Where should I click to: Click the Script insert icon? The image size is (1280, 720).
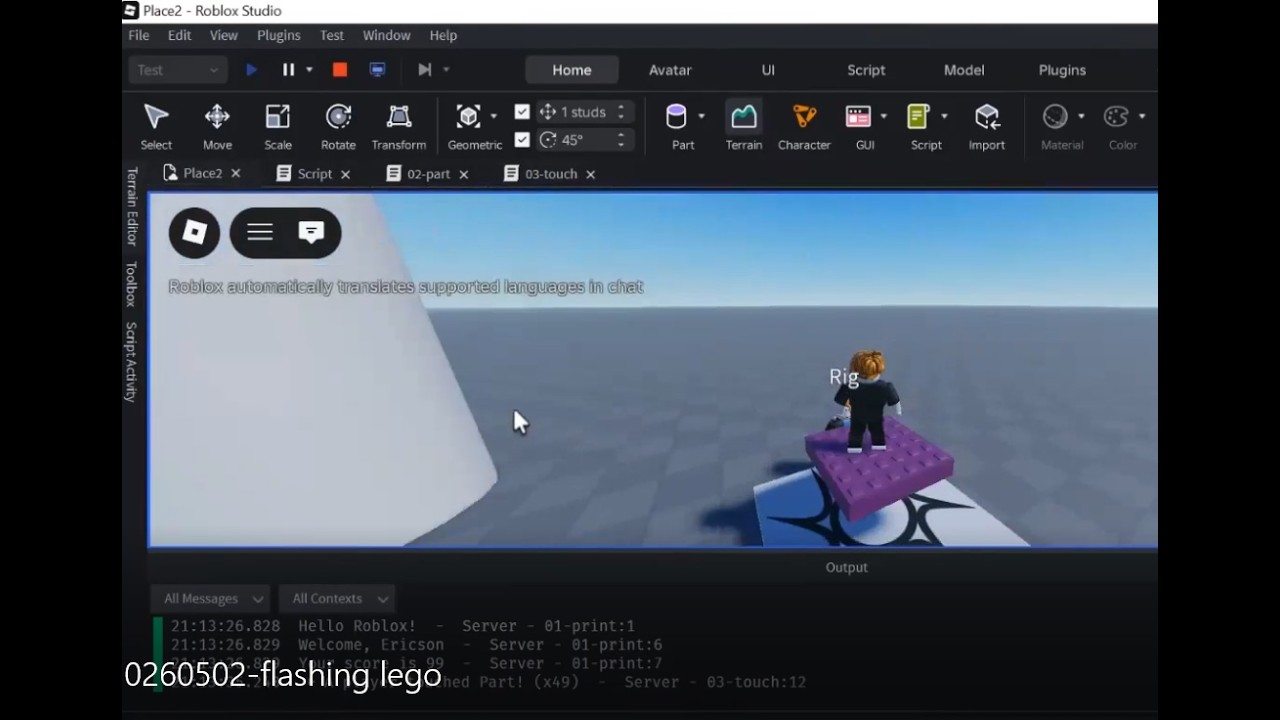(919, 117)
